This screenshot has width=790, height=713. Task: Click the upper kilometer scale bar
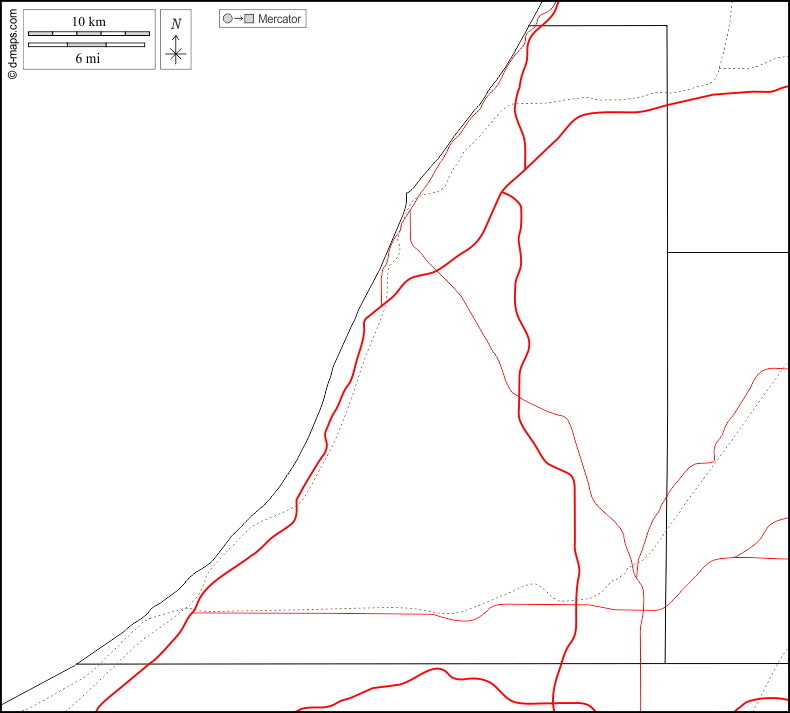pyautogui.click(x=89, y=34)
